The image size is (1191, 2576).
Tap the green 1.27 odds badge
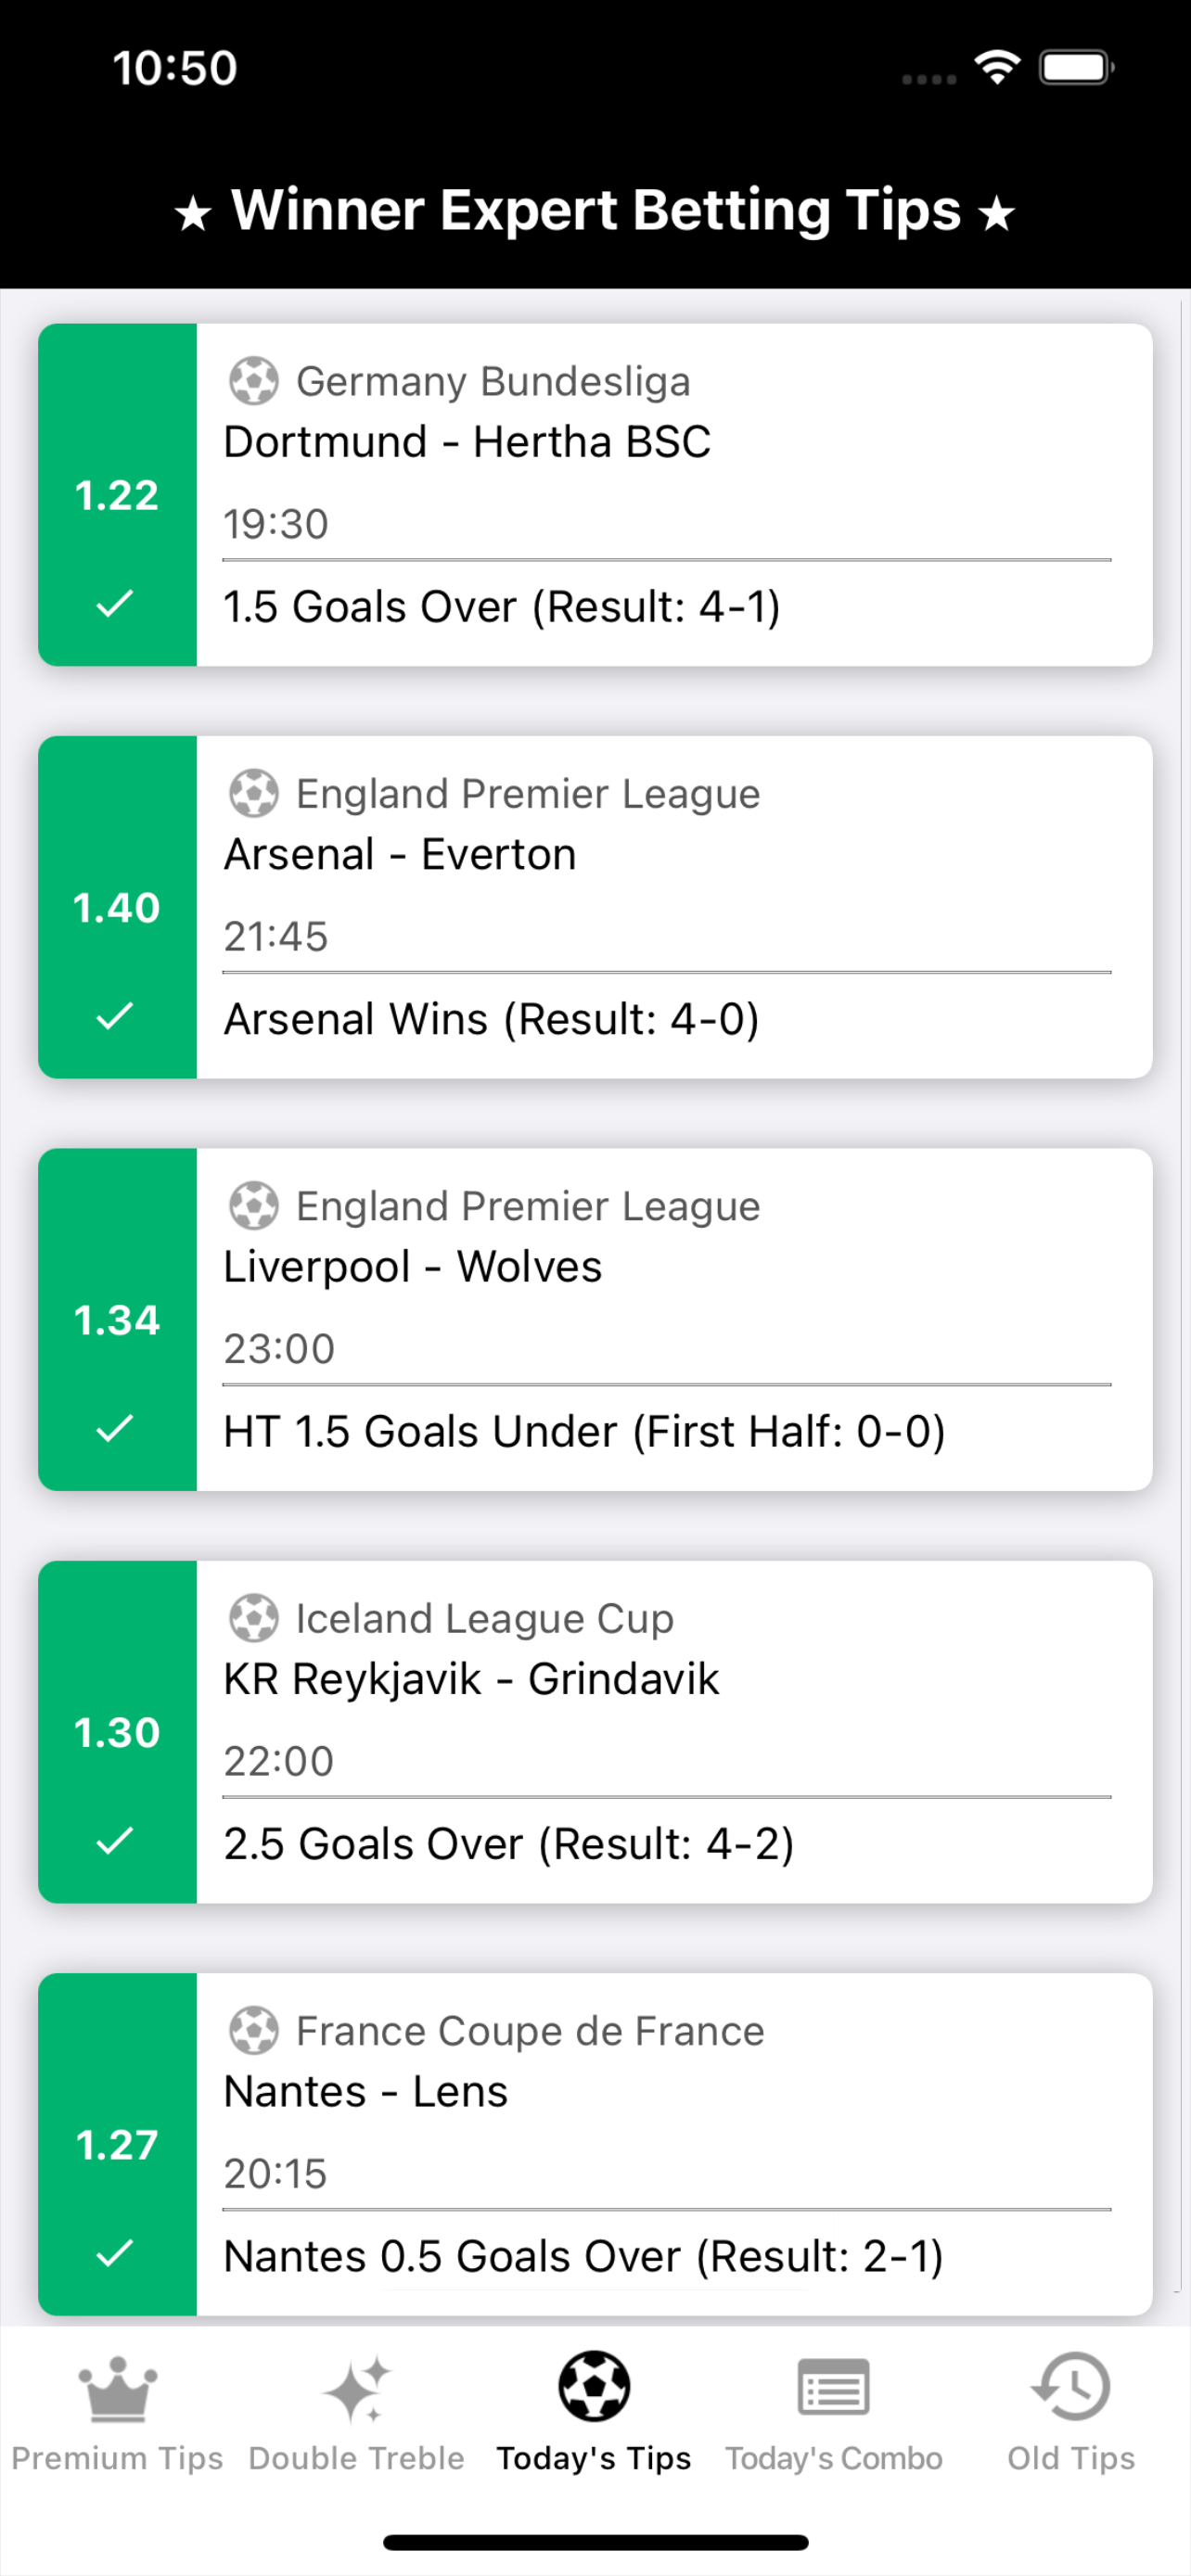tap(117, 2145)
